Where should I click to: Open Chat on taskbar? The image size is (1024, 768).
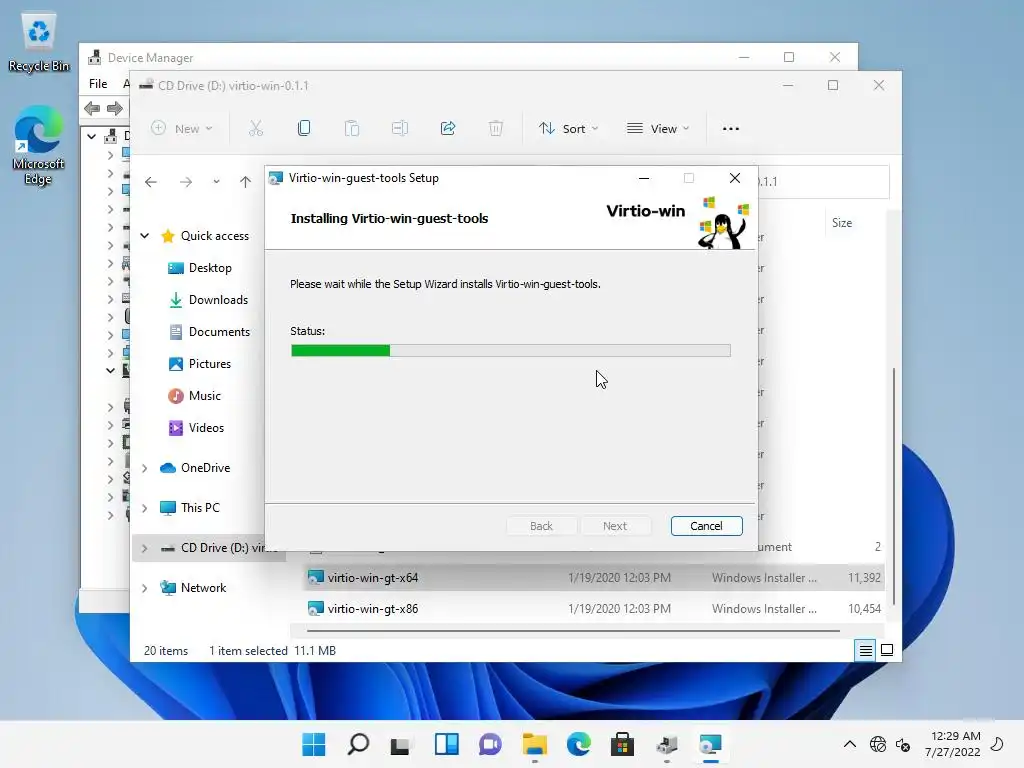click(490, 744)
